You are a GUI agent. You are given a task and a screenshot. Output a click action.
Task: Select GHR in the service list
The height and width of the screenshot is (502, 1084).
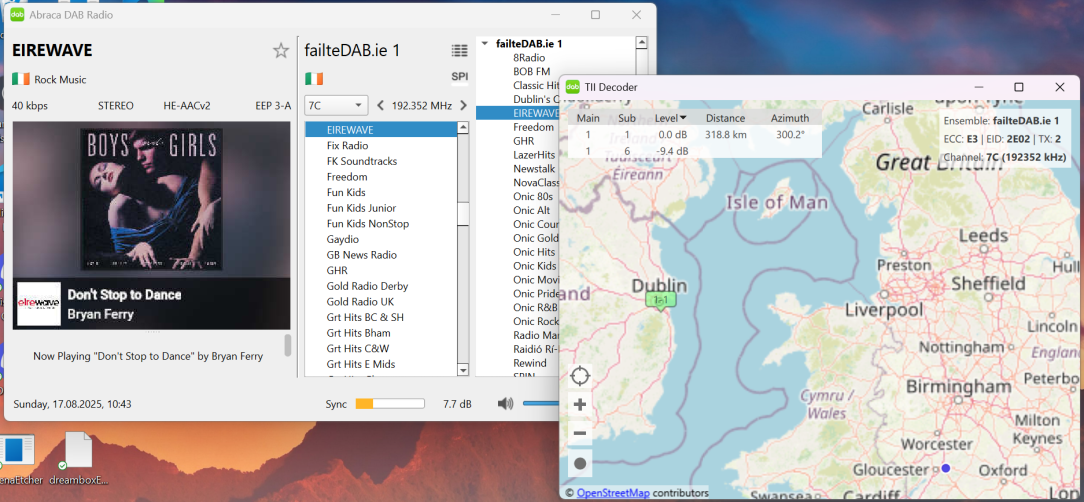(381, 270)
